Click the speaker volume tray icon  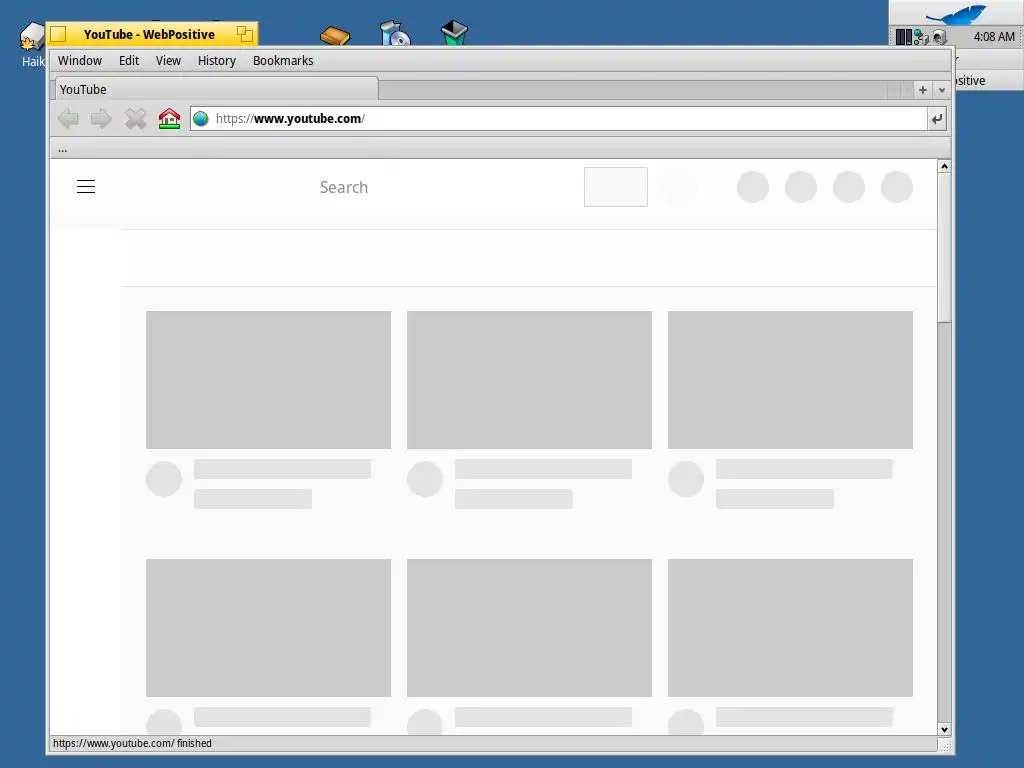pyautogui.click(x=939, y=37)
